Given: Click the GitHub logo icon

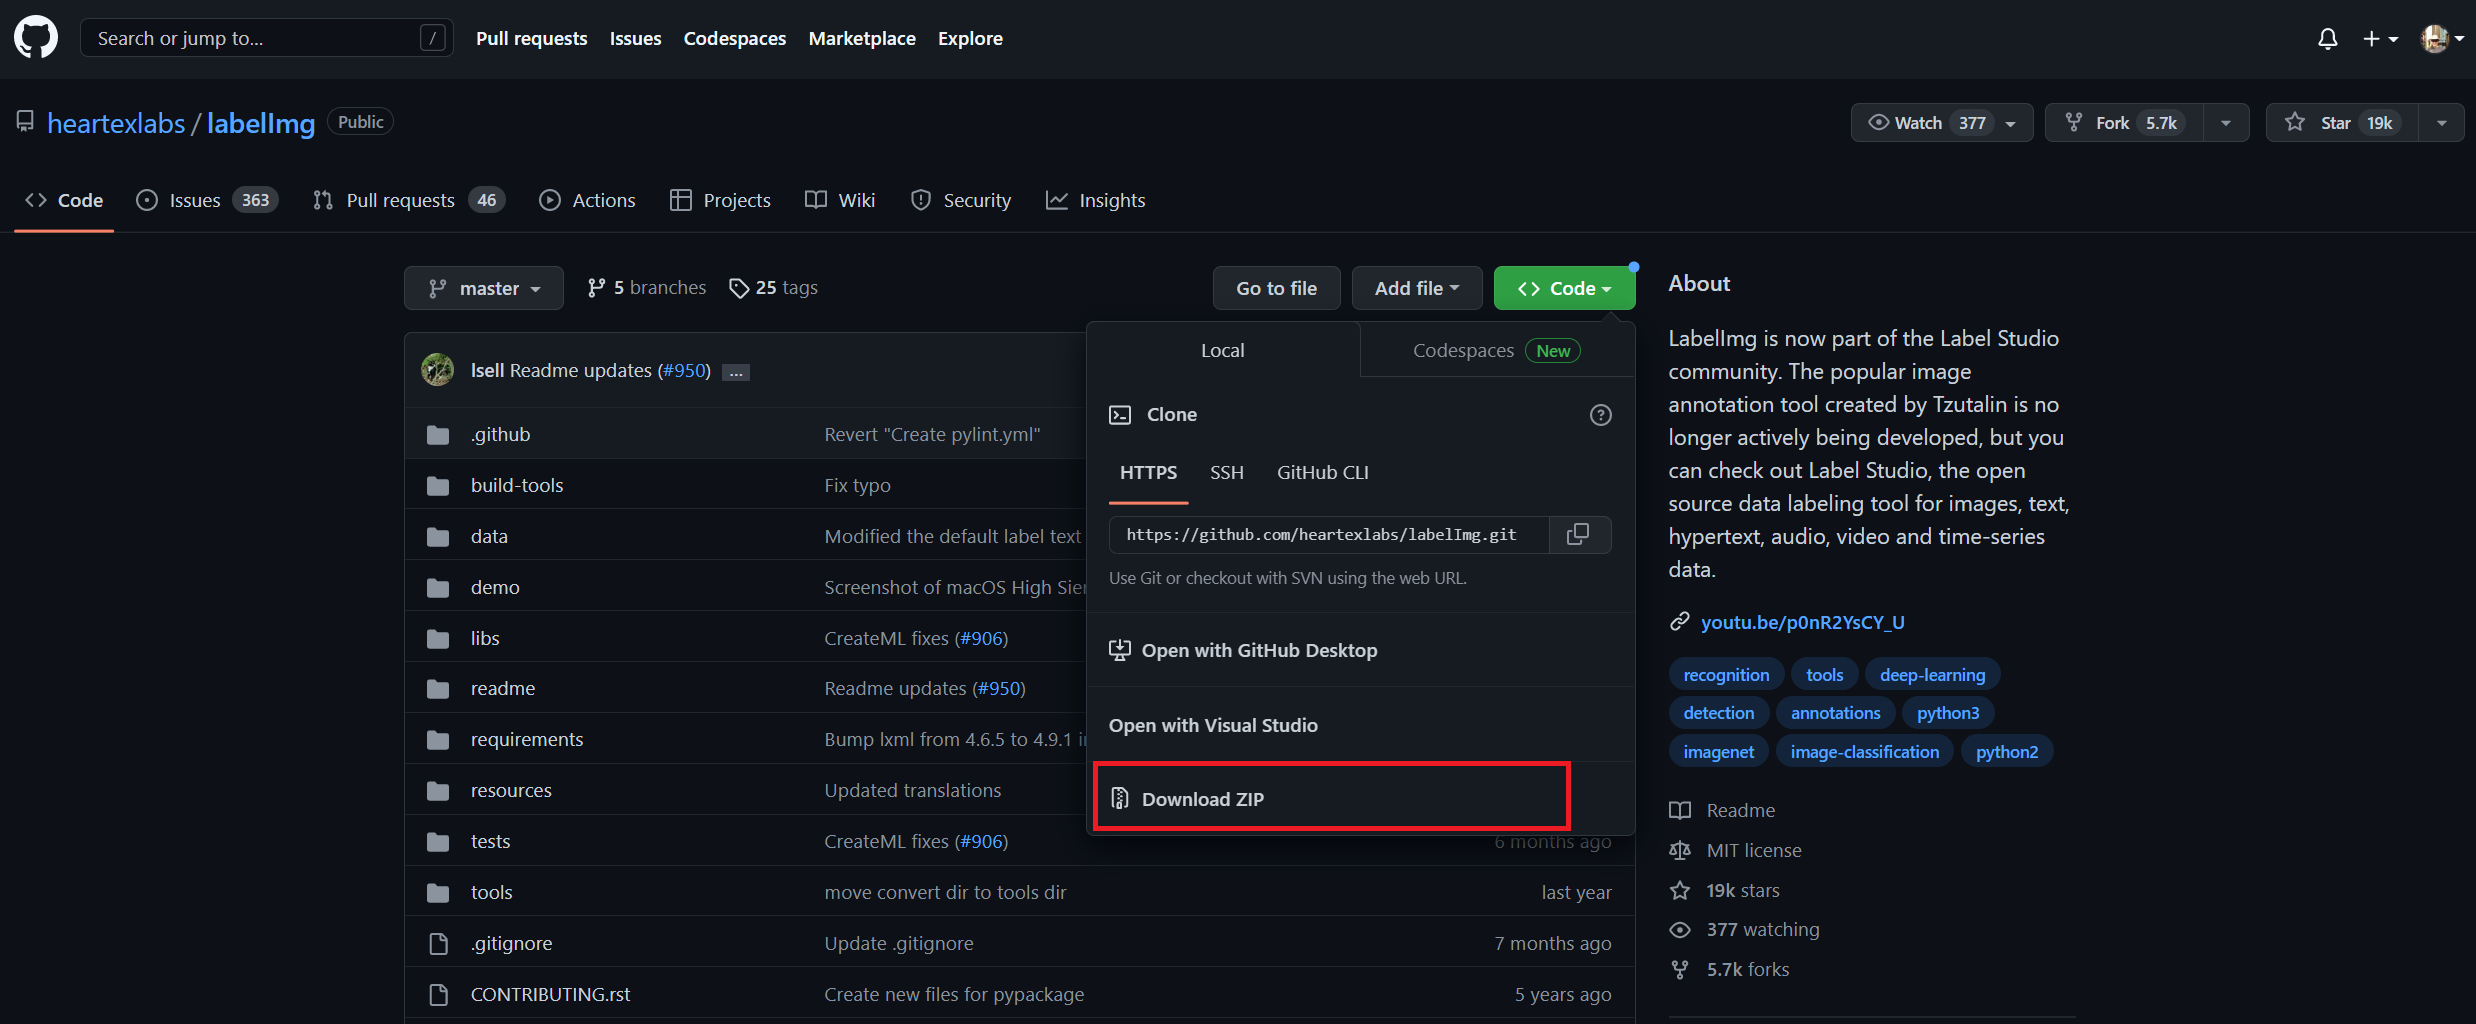Looking at the screenshot, I should [36, 38].
